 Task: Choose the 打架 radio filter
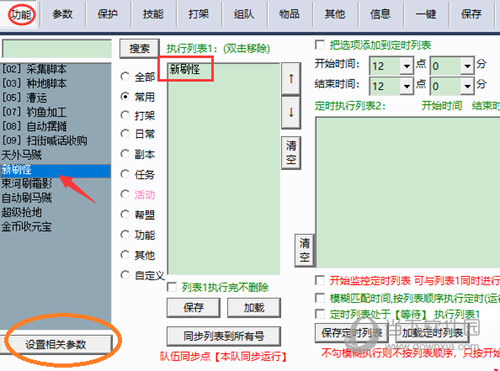(x=125, y=115)
